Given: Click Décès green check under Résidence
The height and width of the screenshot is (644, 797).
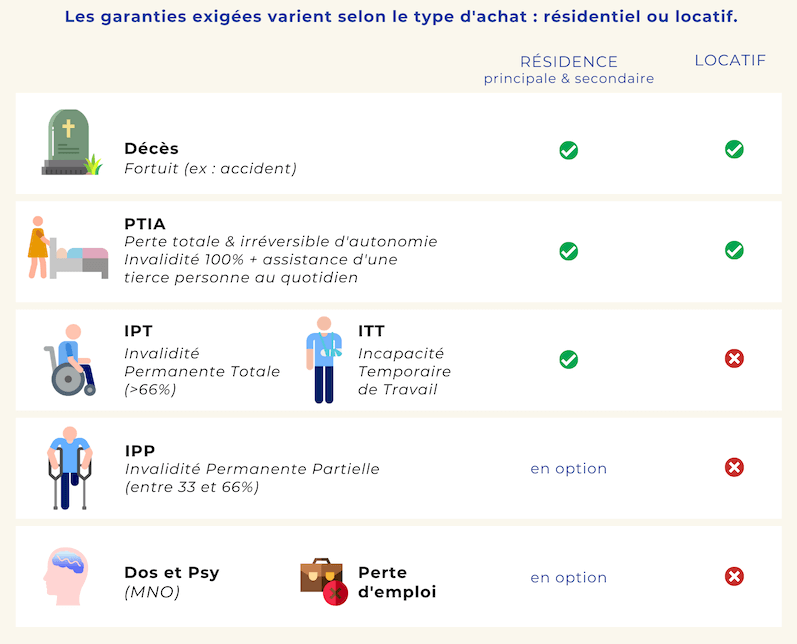Looking at the screenshot, I should tap(568, 150).
